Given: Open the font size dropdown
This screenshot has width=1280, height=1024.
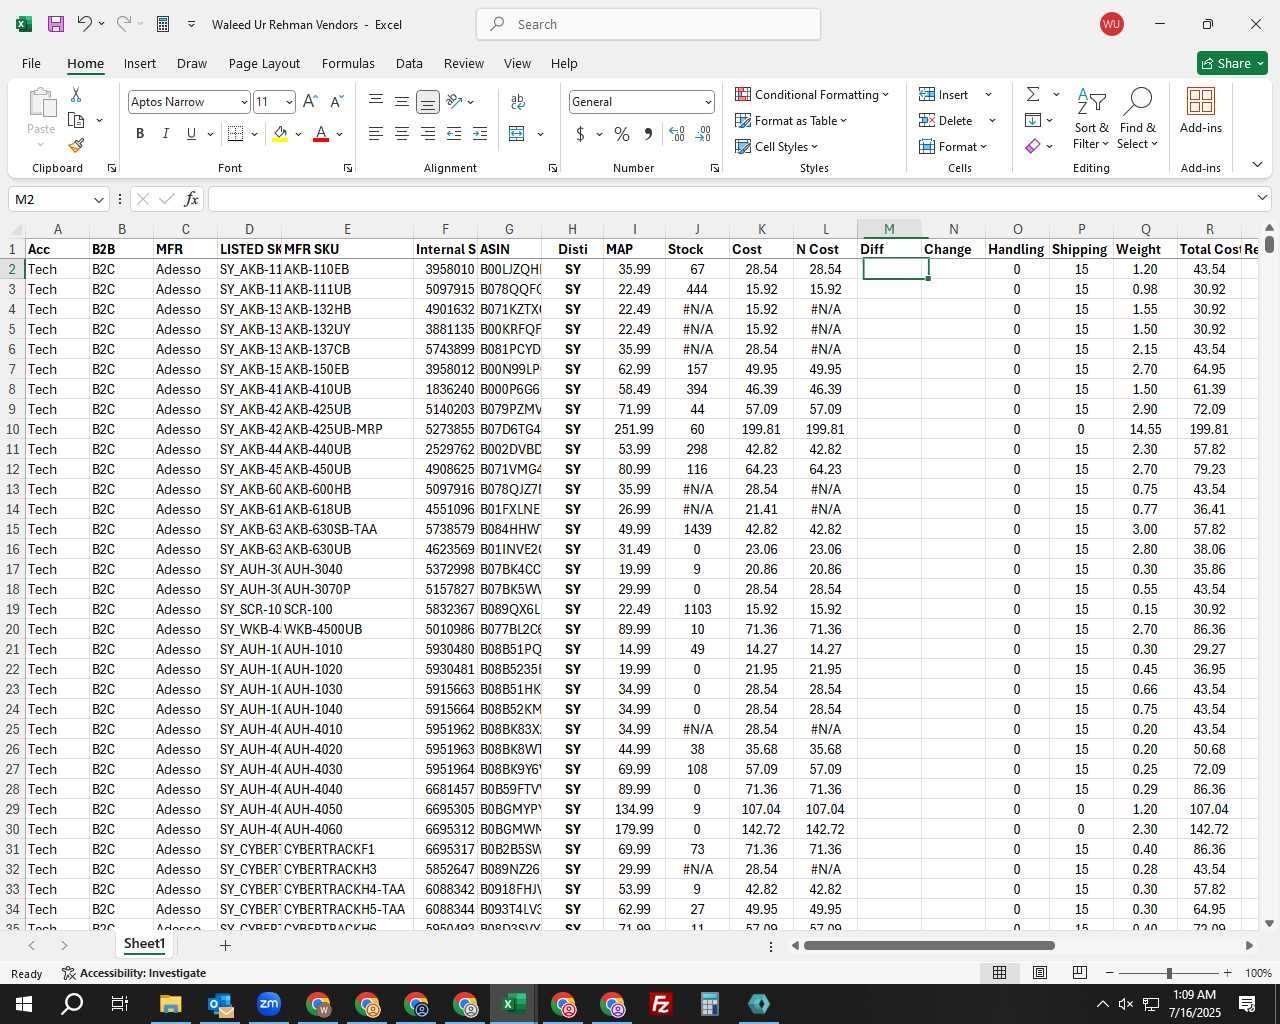Looking at the screenshot, I should [289, 102].
